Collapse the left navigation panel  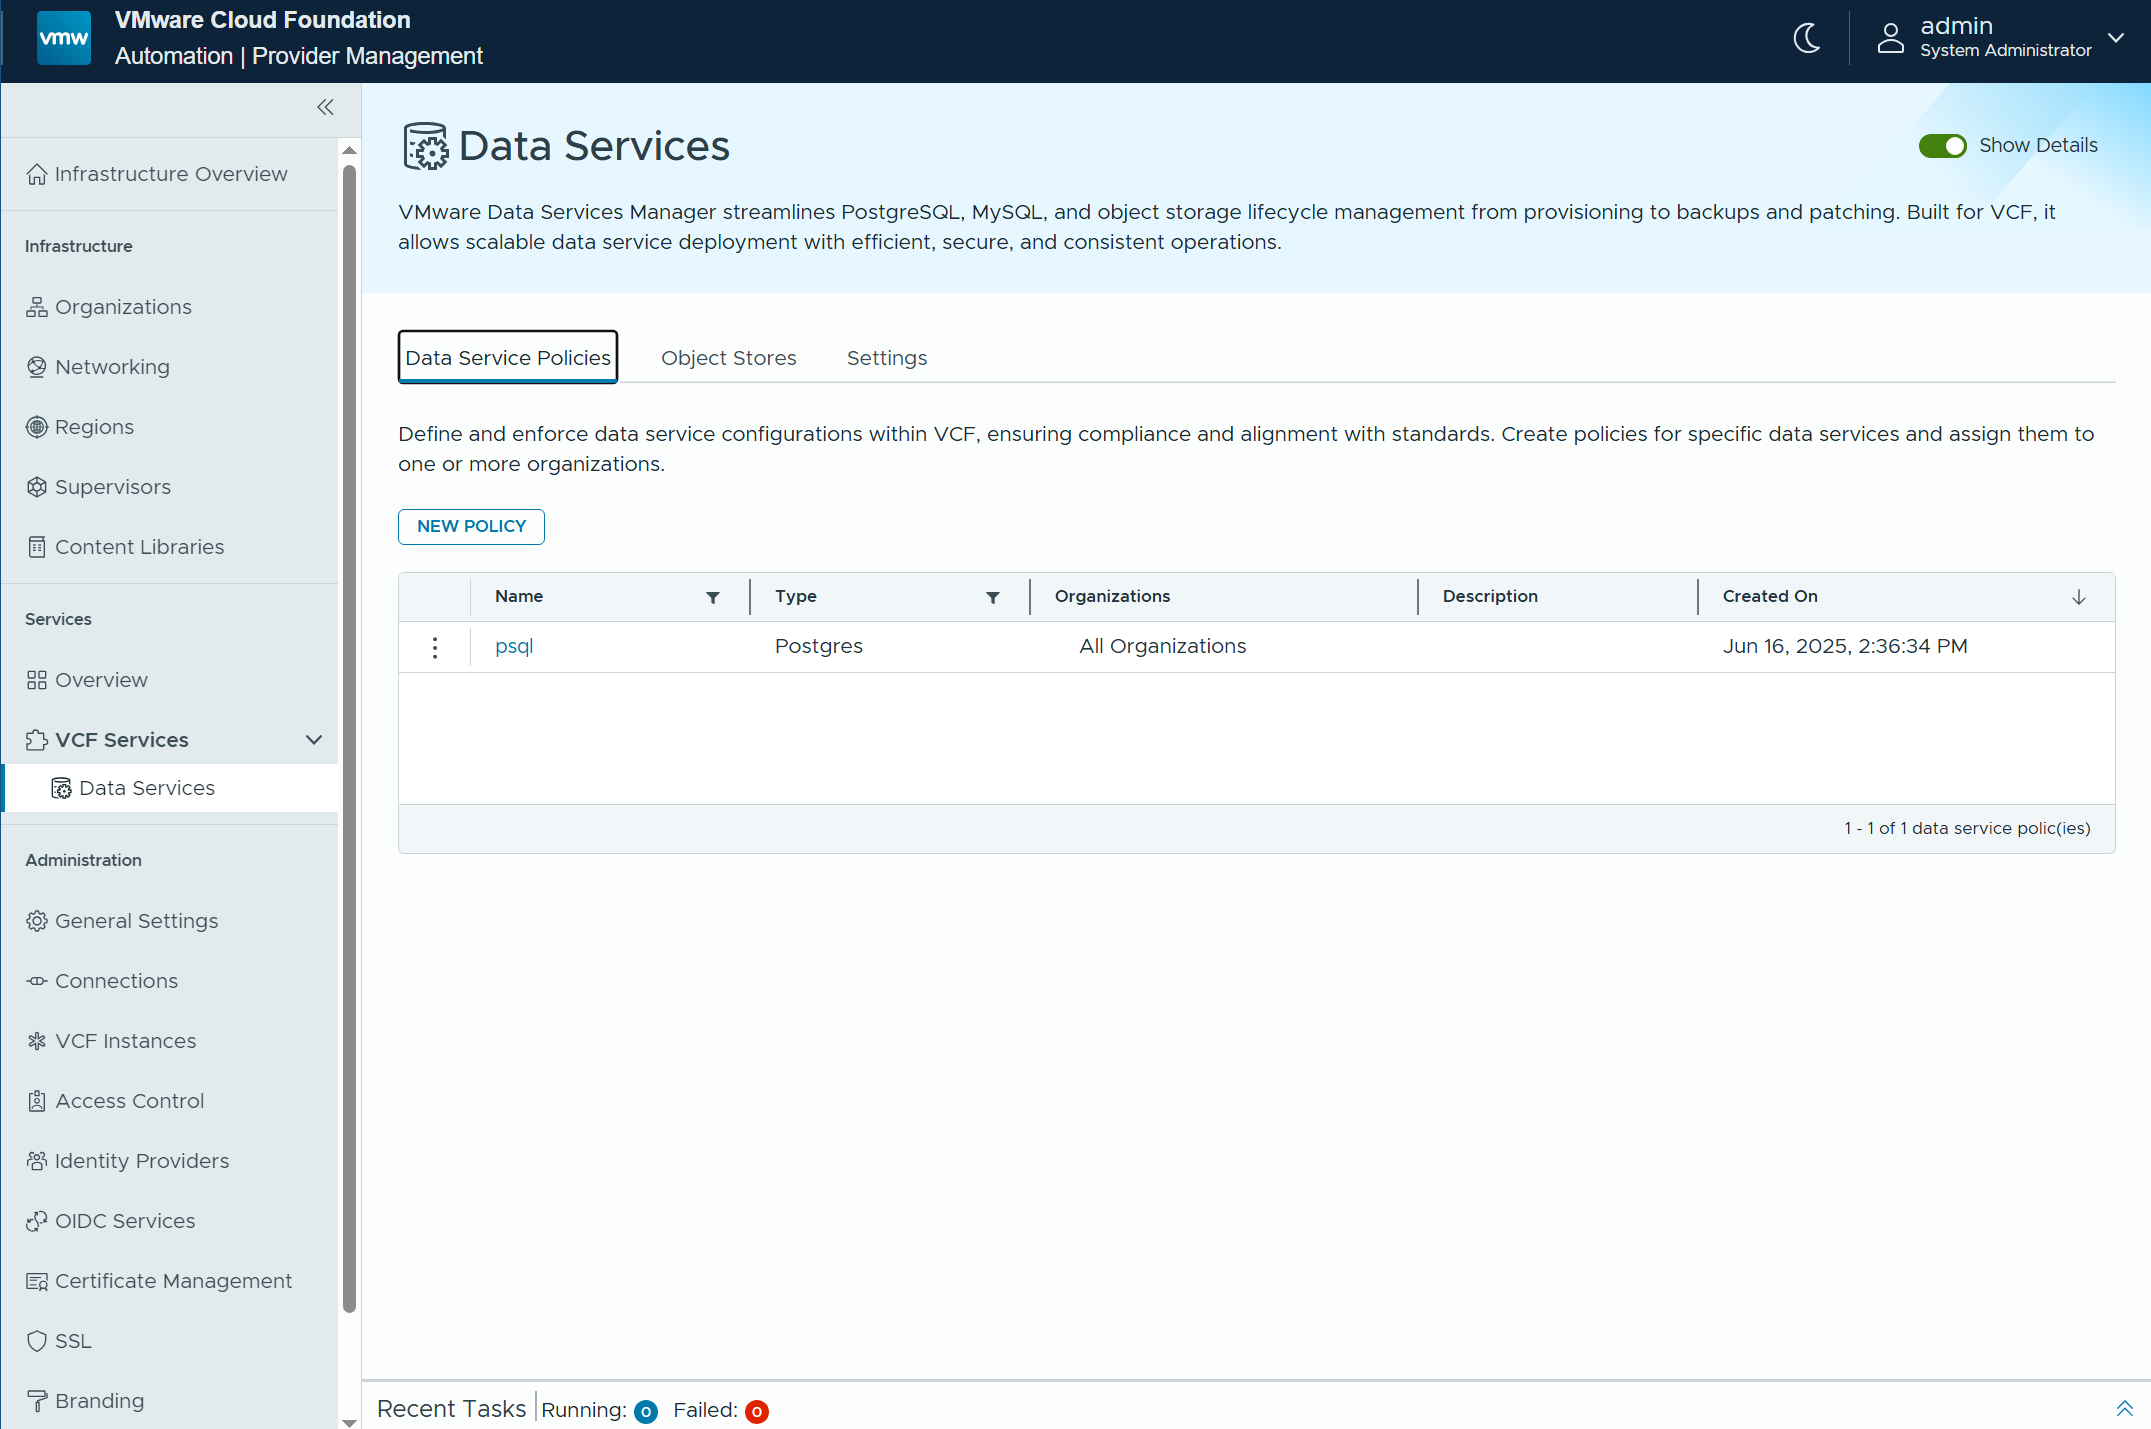[x=325, y=107]
